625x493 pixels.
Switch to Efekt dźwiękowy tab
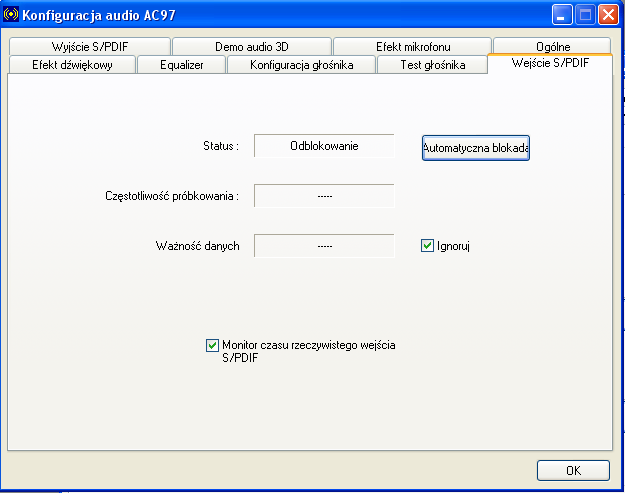[72, 65]
